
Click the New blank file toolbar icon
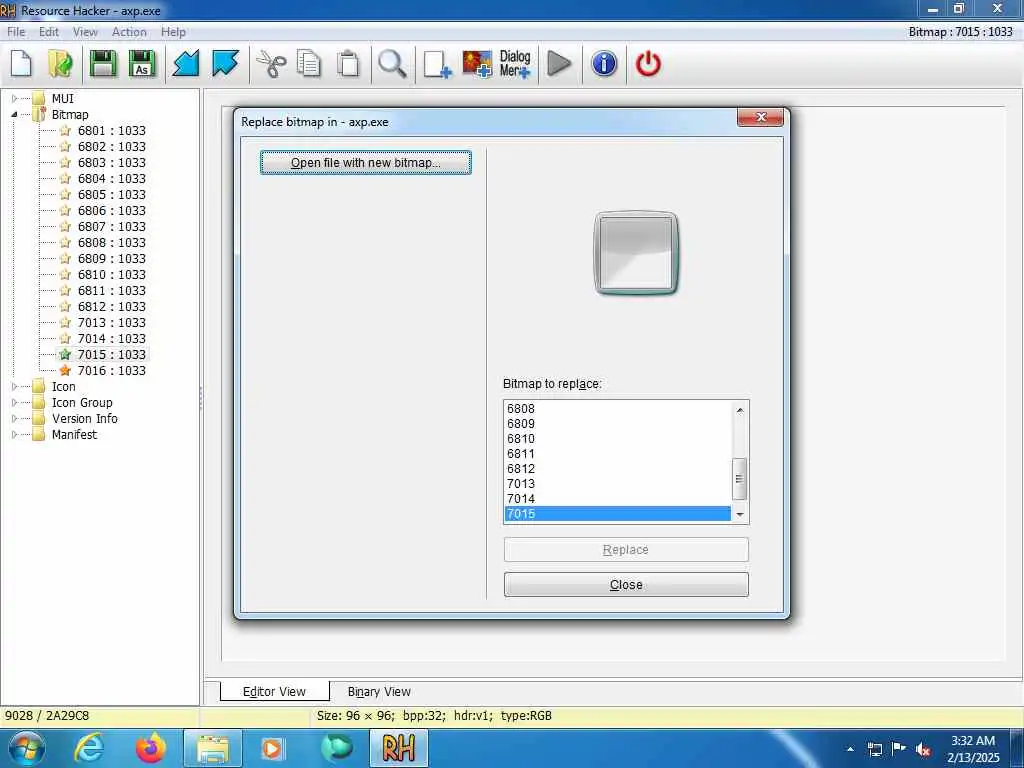pos(22,64)
